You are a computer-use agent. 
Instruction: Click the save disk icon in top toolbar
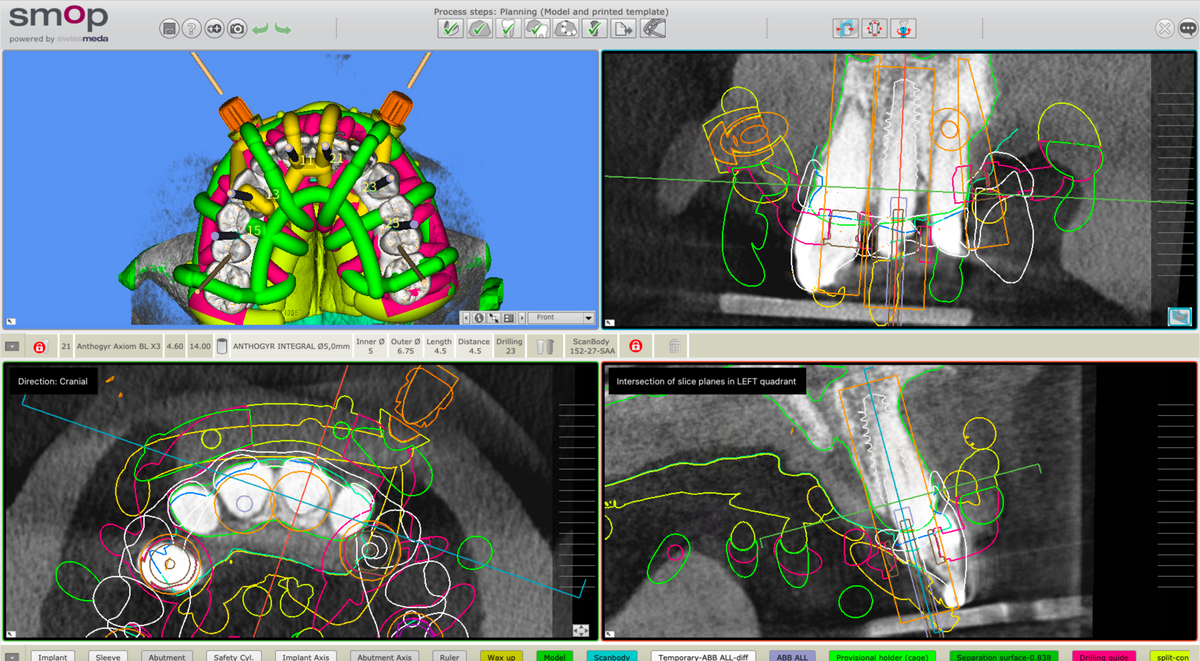pos(169,29)
